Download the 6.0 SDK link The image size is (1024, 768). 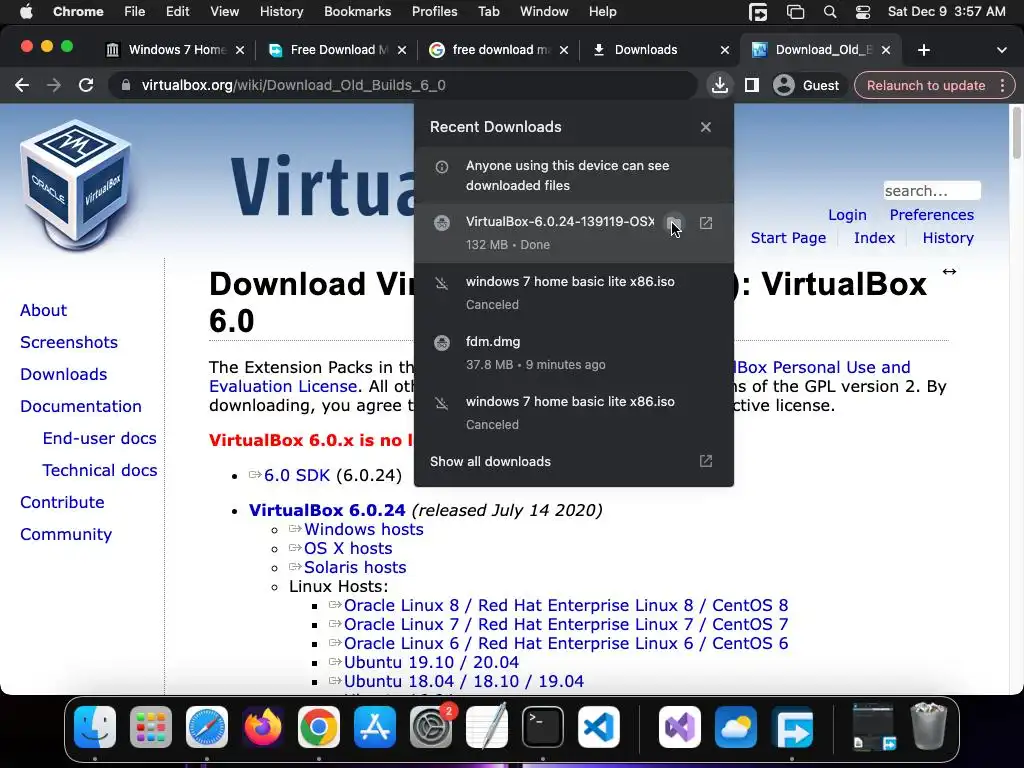(296, 475)
